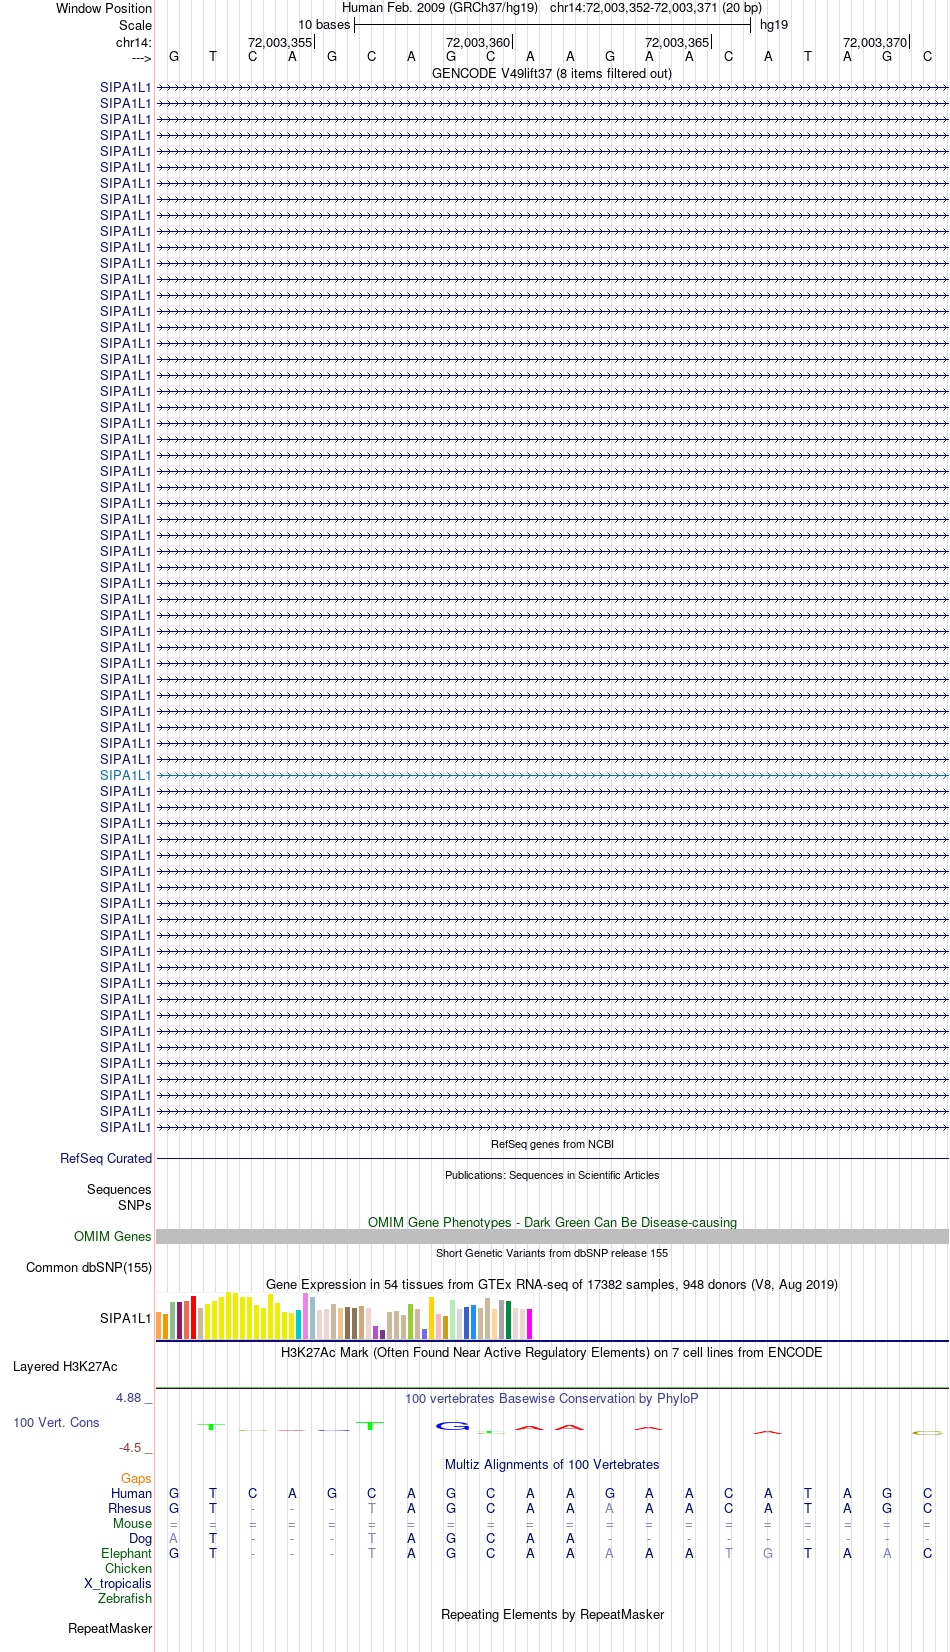Screen dimensions: 950x1652
Task: Click position marker 72,003,365
Action: click(677, 42)
